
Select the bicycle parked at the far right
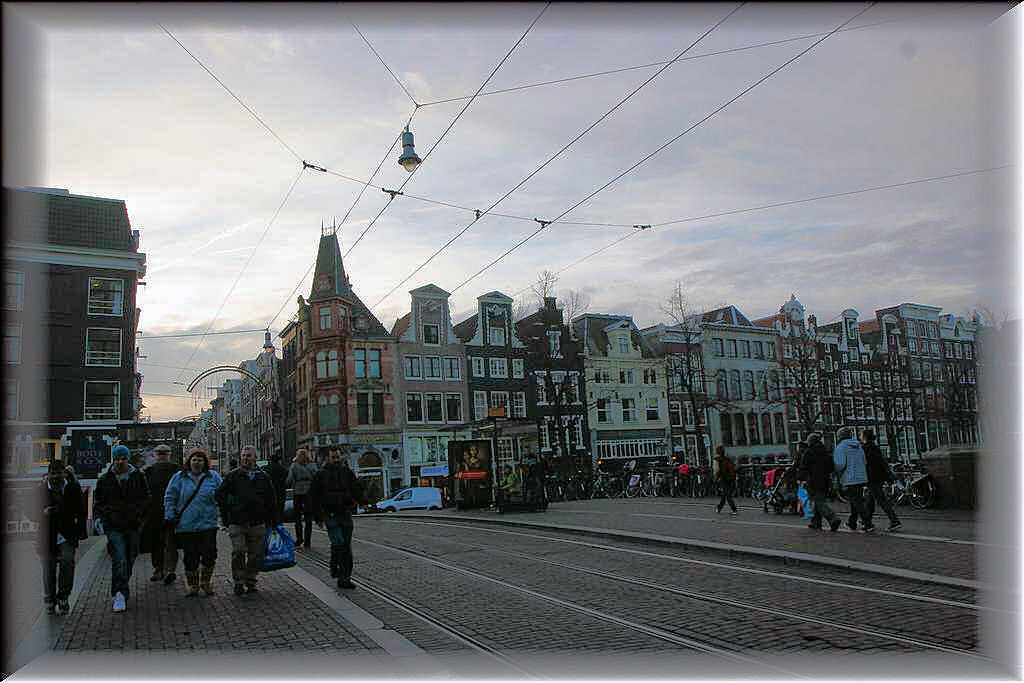[x=911, y=488]
